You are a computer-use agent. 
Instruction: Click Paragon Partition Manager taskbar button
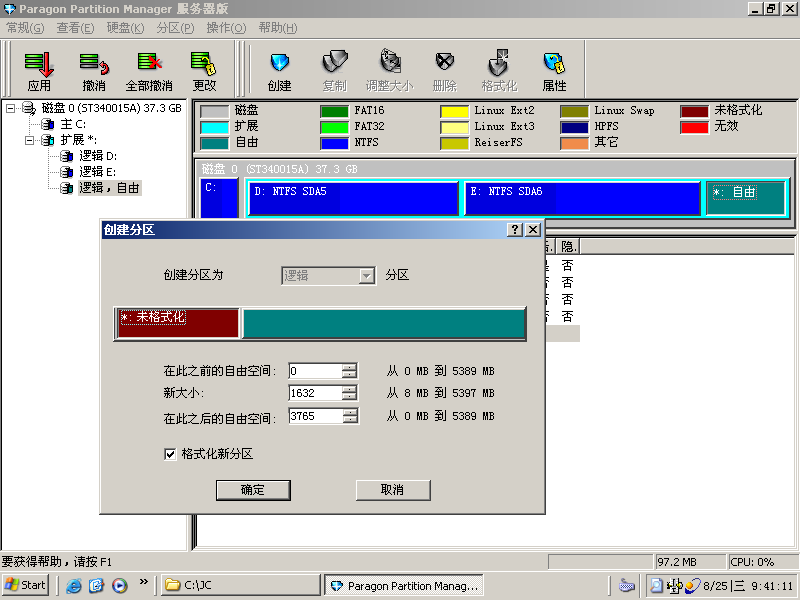404,585
